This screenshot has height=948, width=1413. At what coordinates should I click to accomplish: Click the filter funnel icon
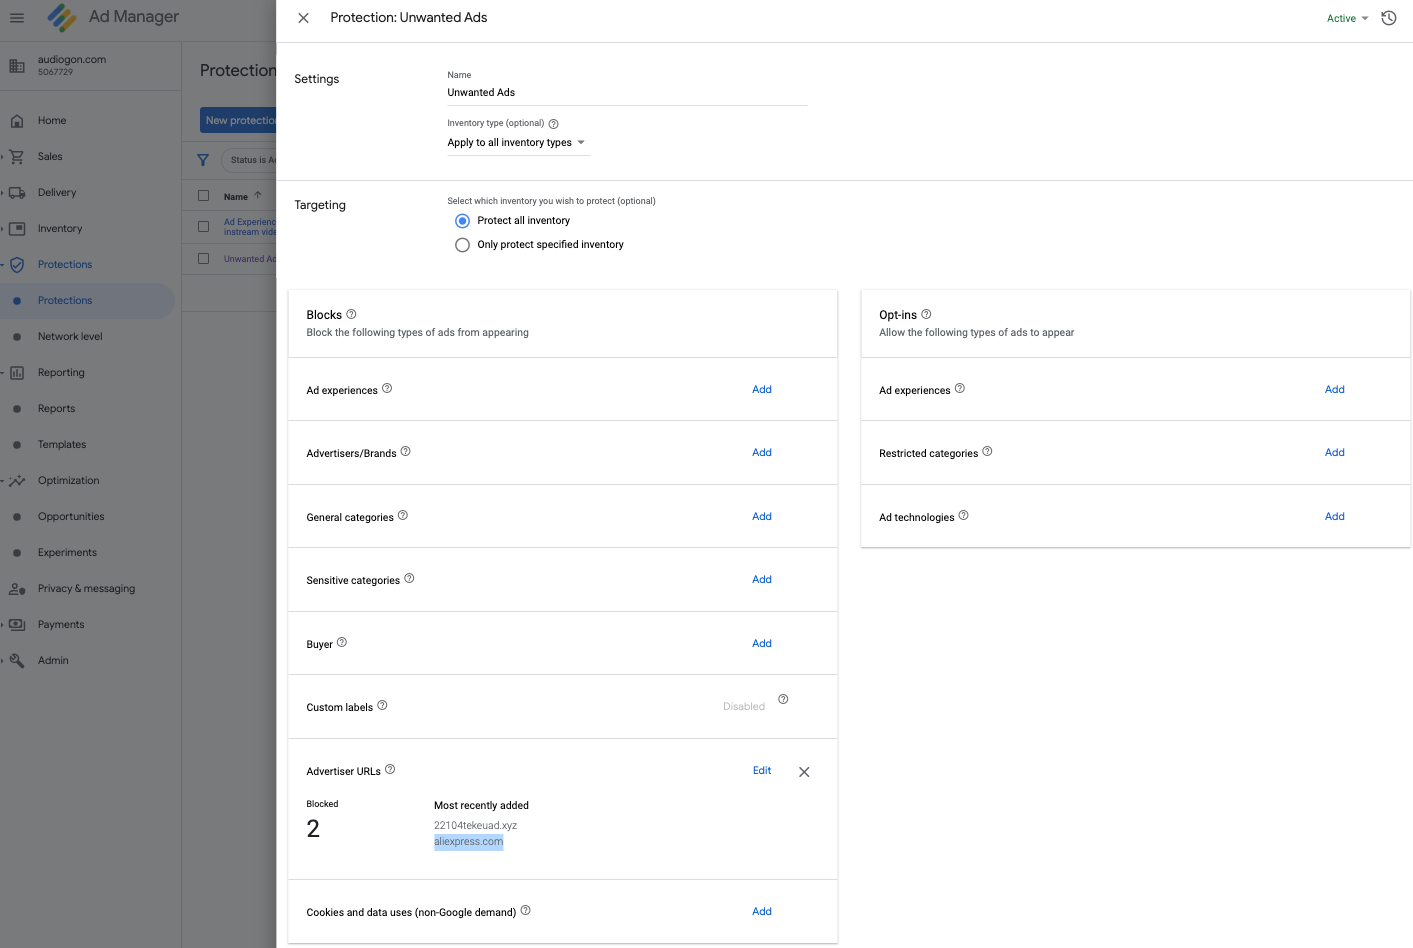[x=203, y=160]
